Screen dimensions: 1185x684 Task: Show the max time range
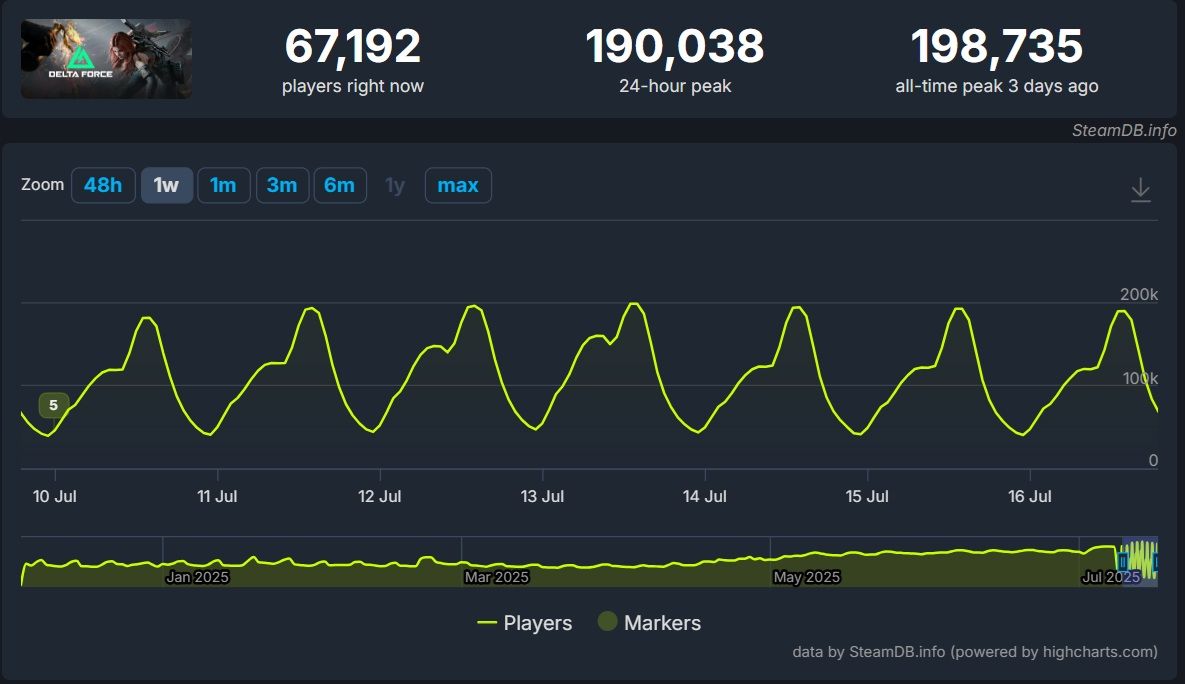click(458, 186)
